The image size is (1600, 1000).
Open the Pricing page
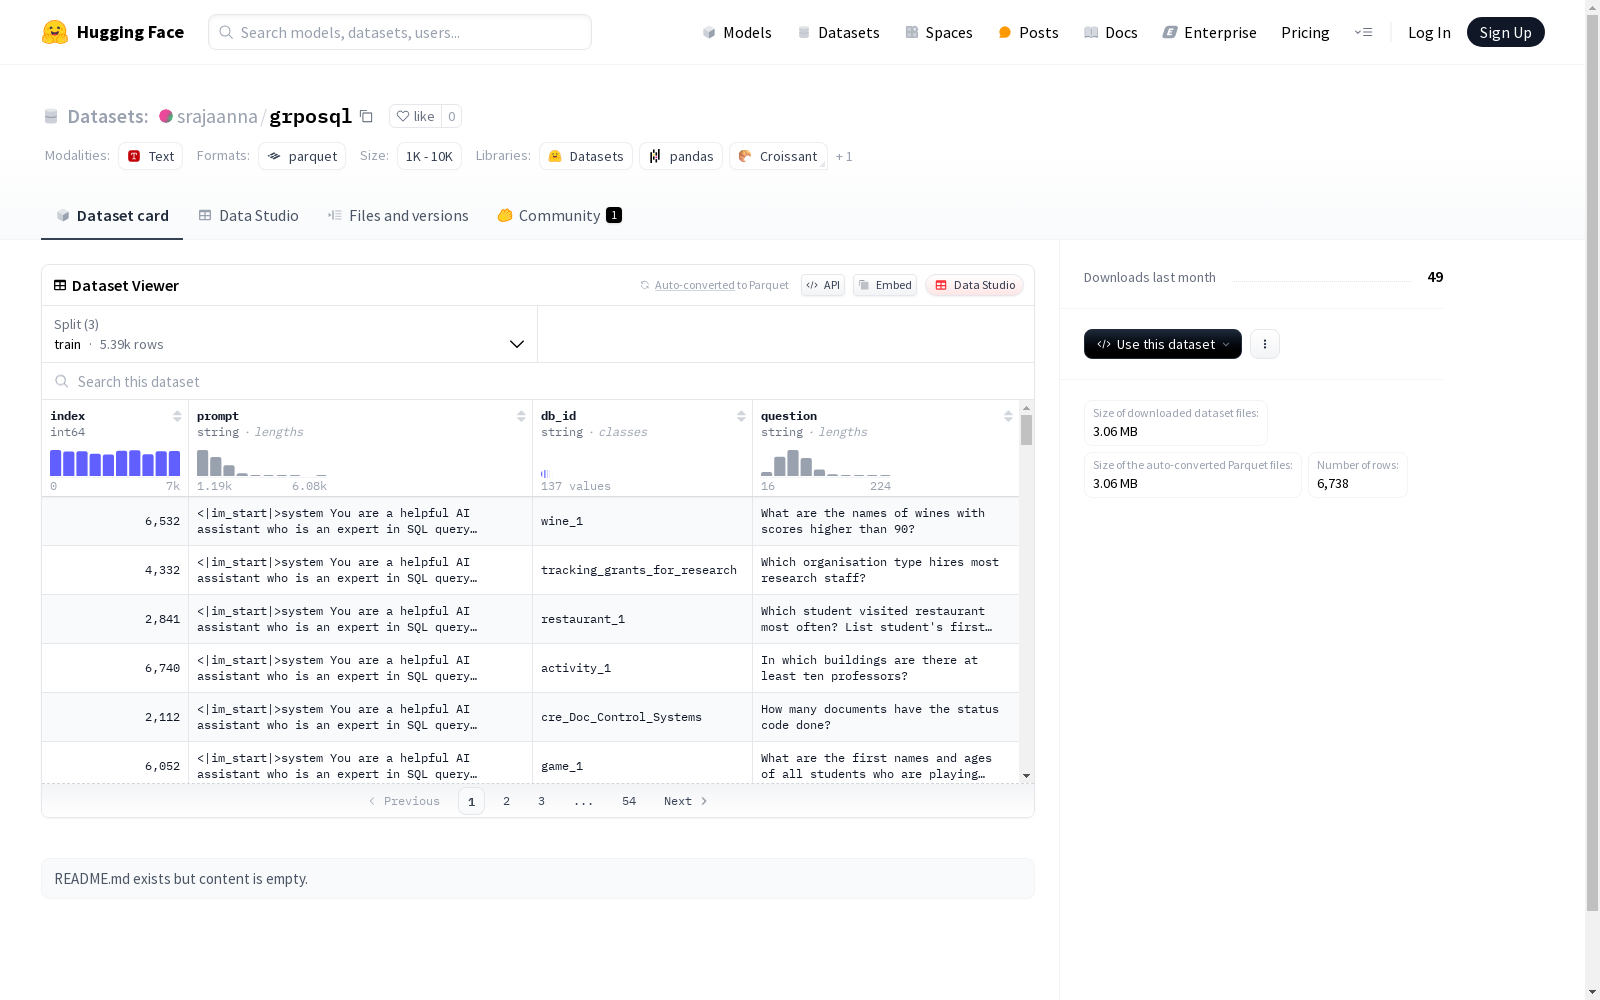pyautogui.click(x=1305, y=32)
